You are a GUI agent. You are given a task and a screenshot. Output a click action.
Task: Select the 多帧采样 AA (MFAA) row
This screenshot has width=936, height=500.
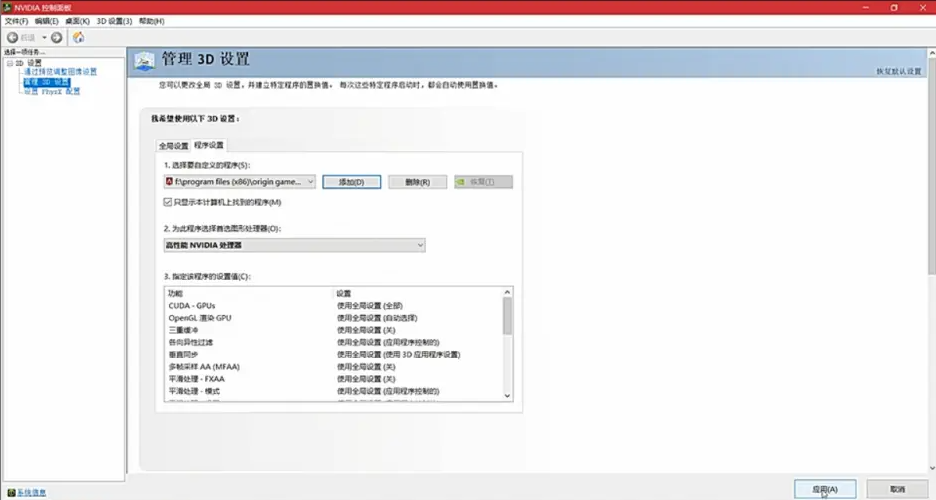tap(334, 367)
